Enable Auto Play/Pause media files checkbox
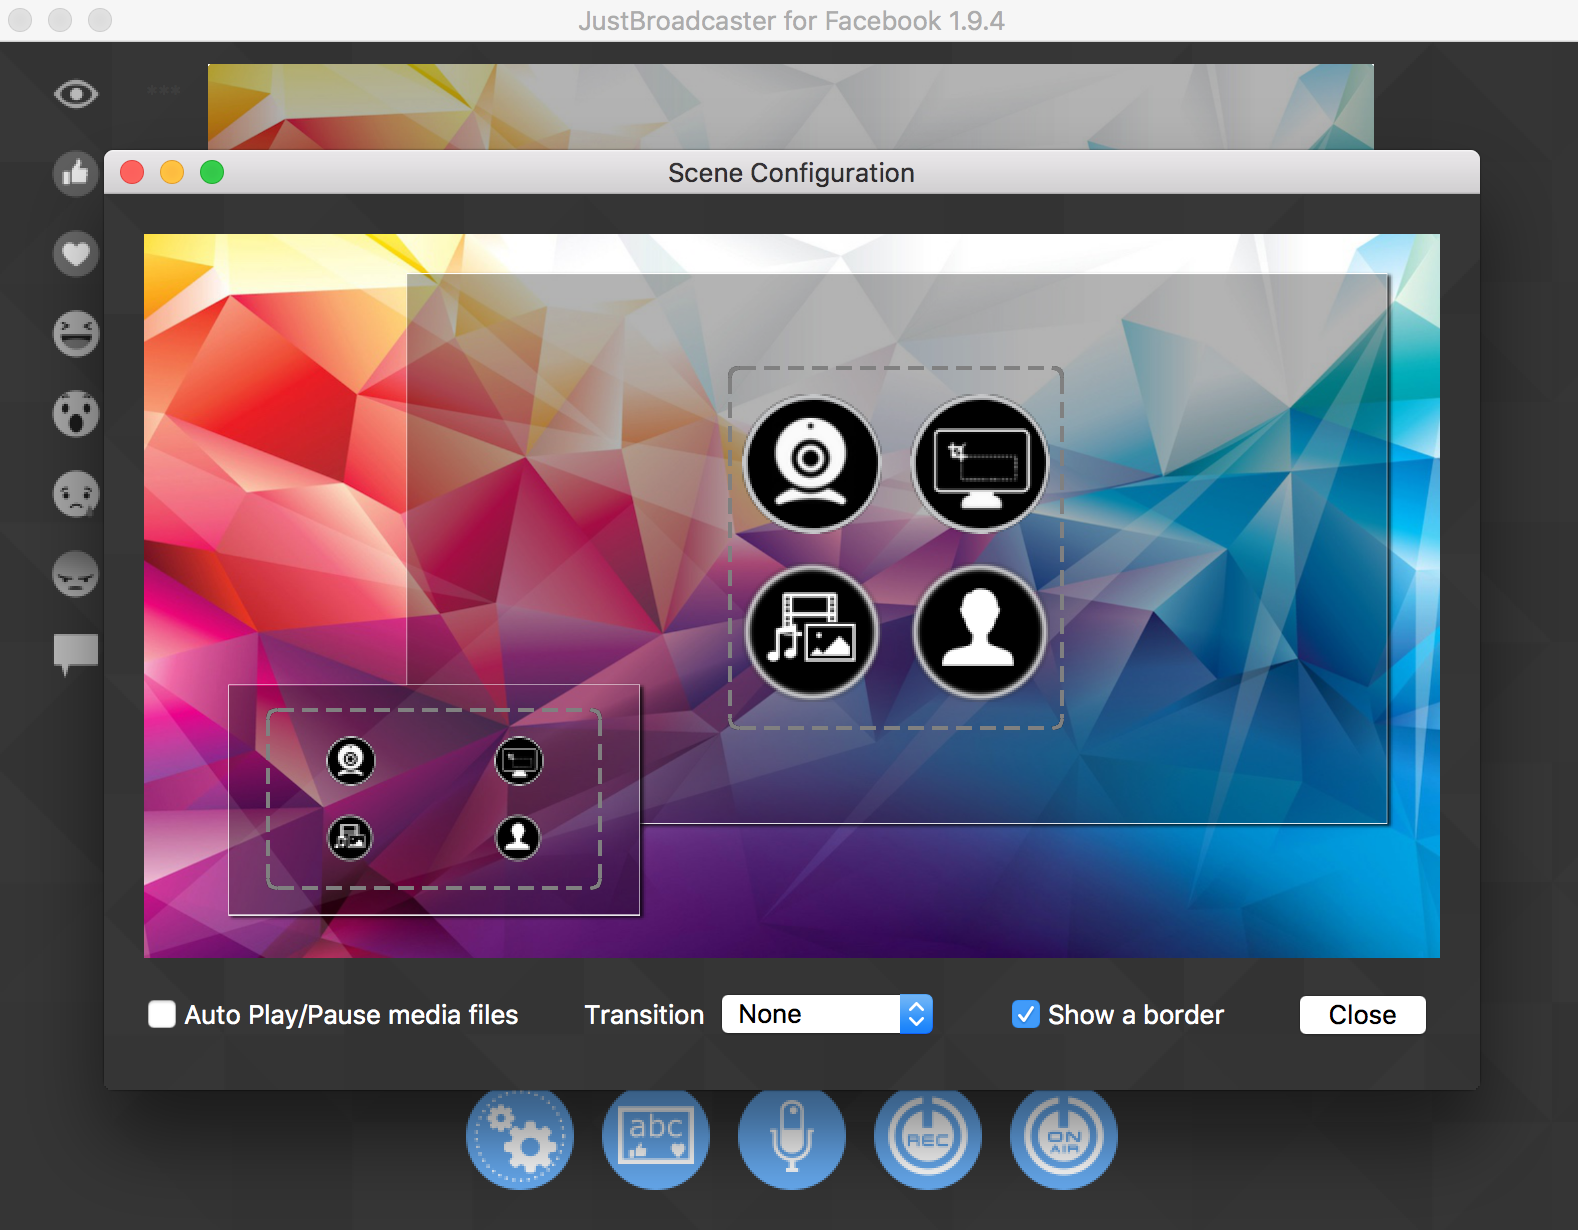1578x1230 pixels. pos(162,1014)
